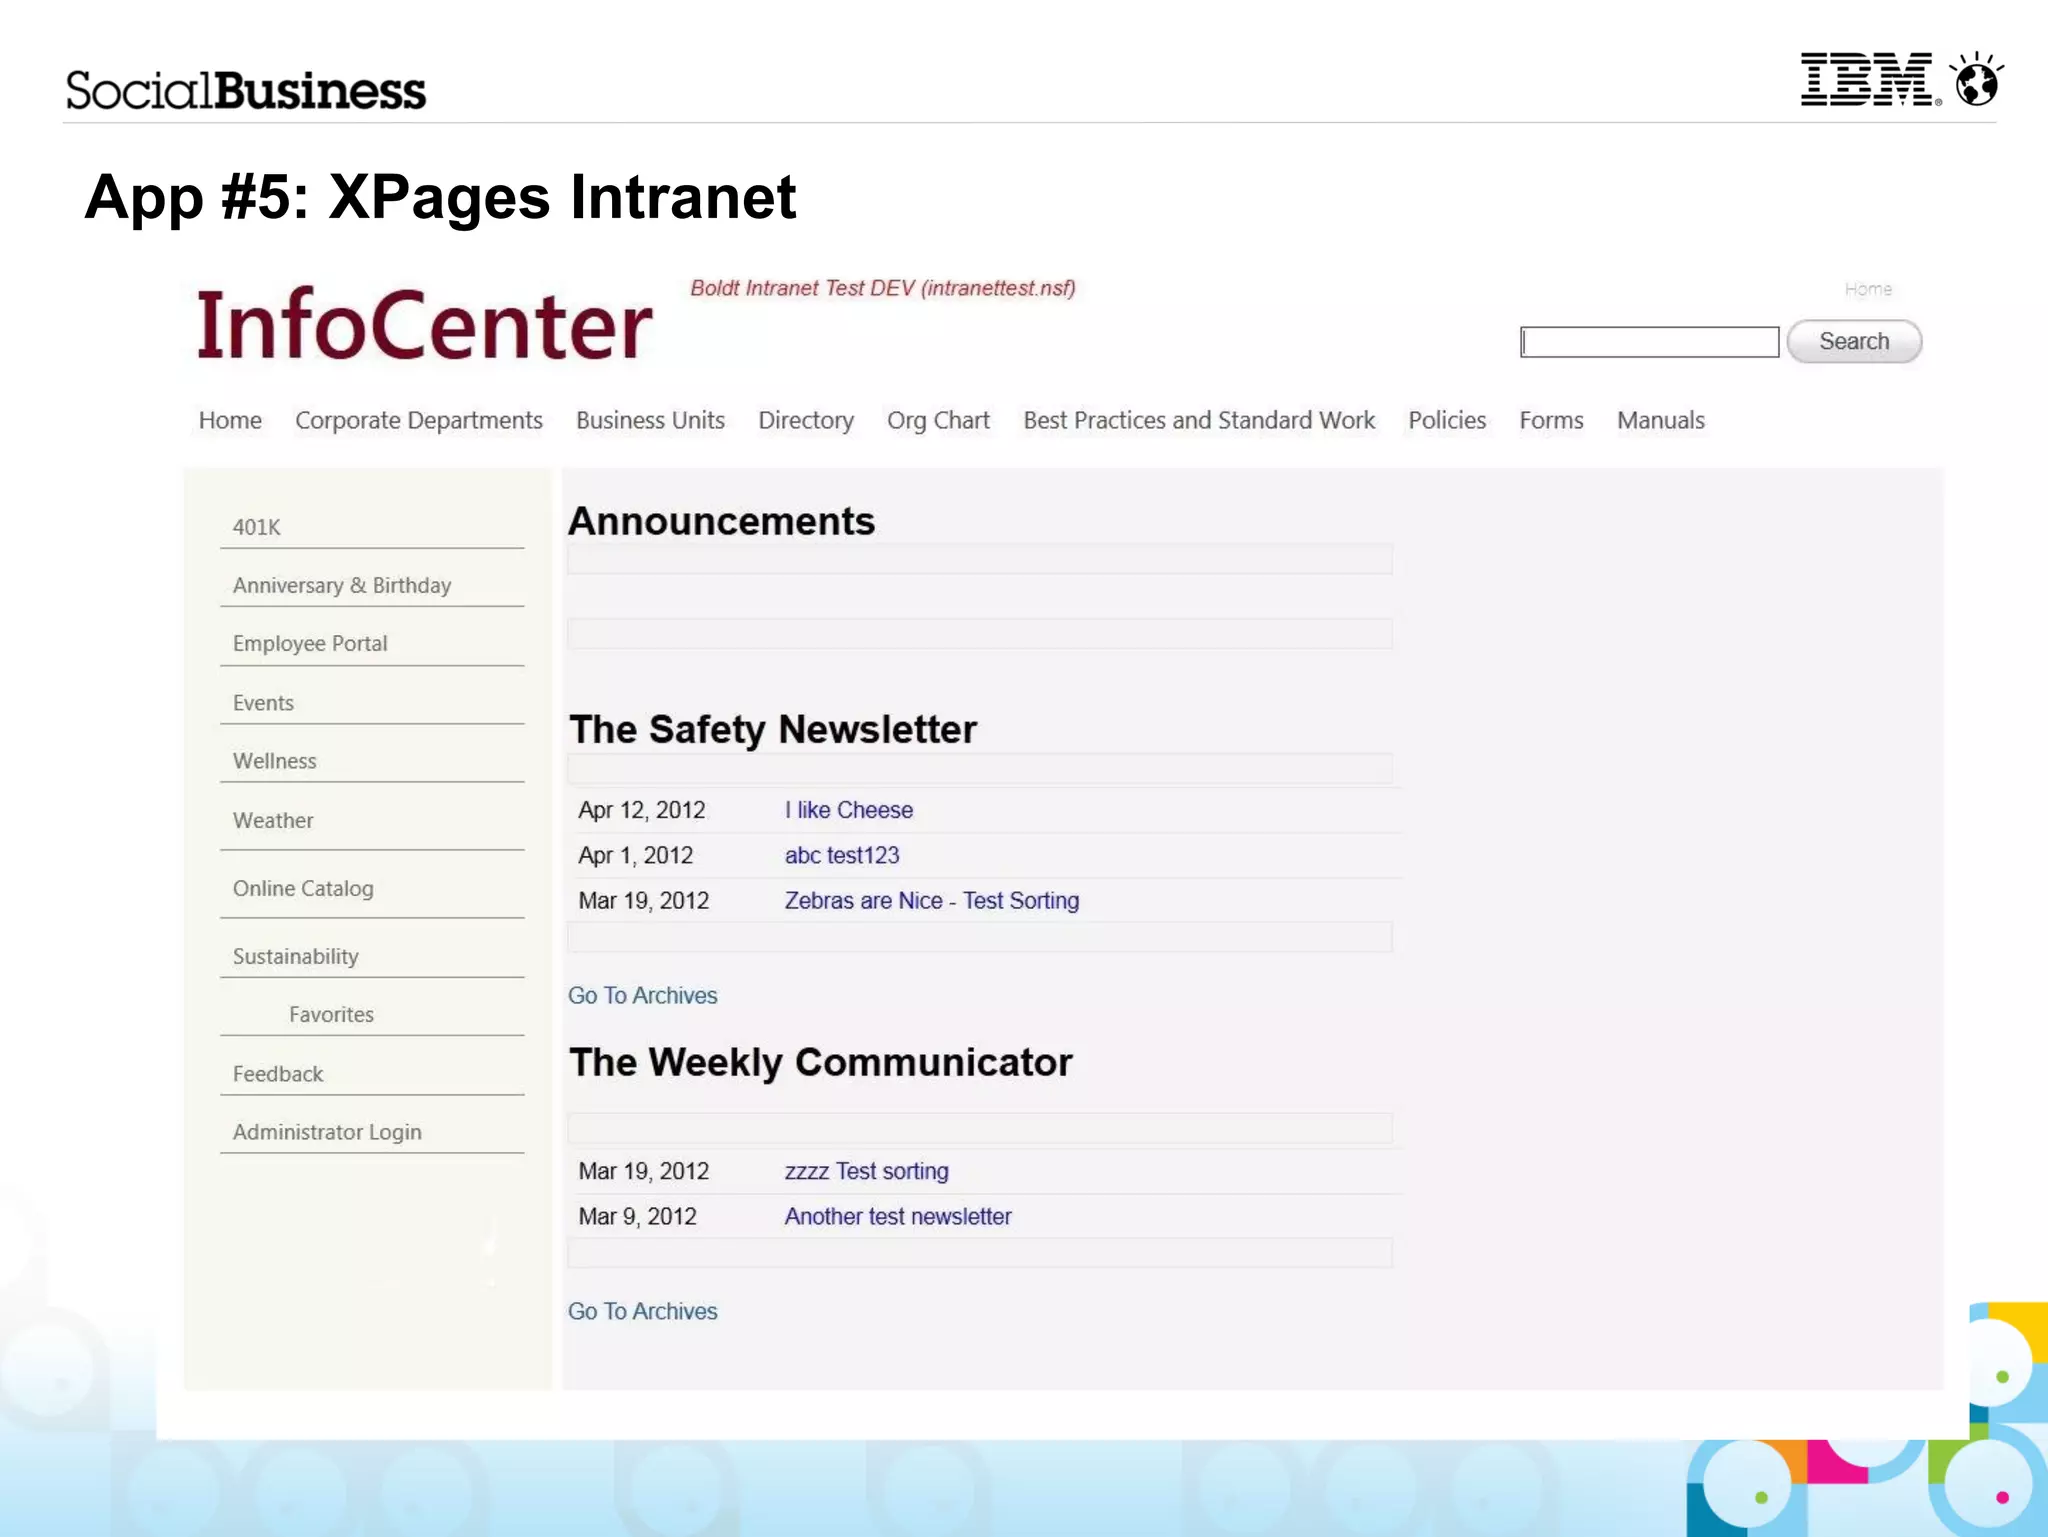Open the 'I like Cheese' newsletter

point(849,810)
